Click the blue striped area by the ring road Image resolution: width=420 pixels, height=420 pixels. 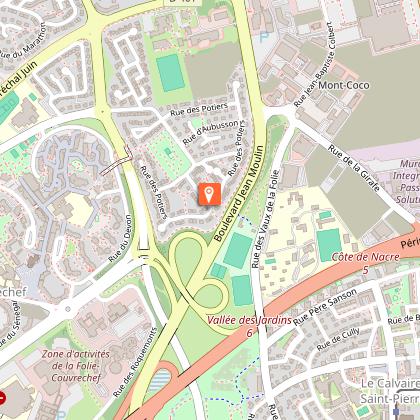159,380
